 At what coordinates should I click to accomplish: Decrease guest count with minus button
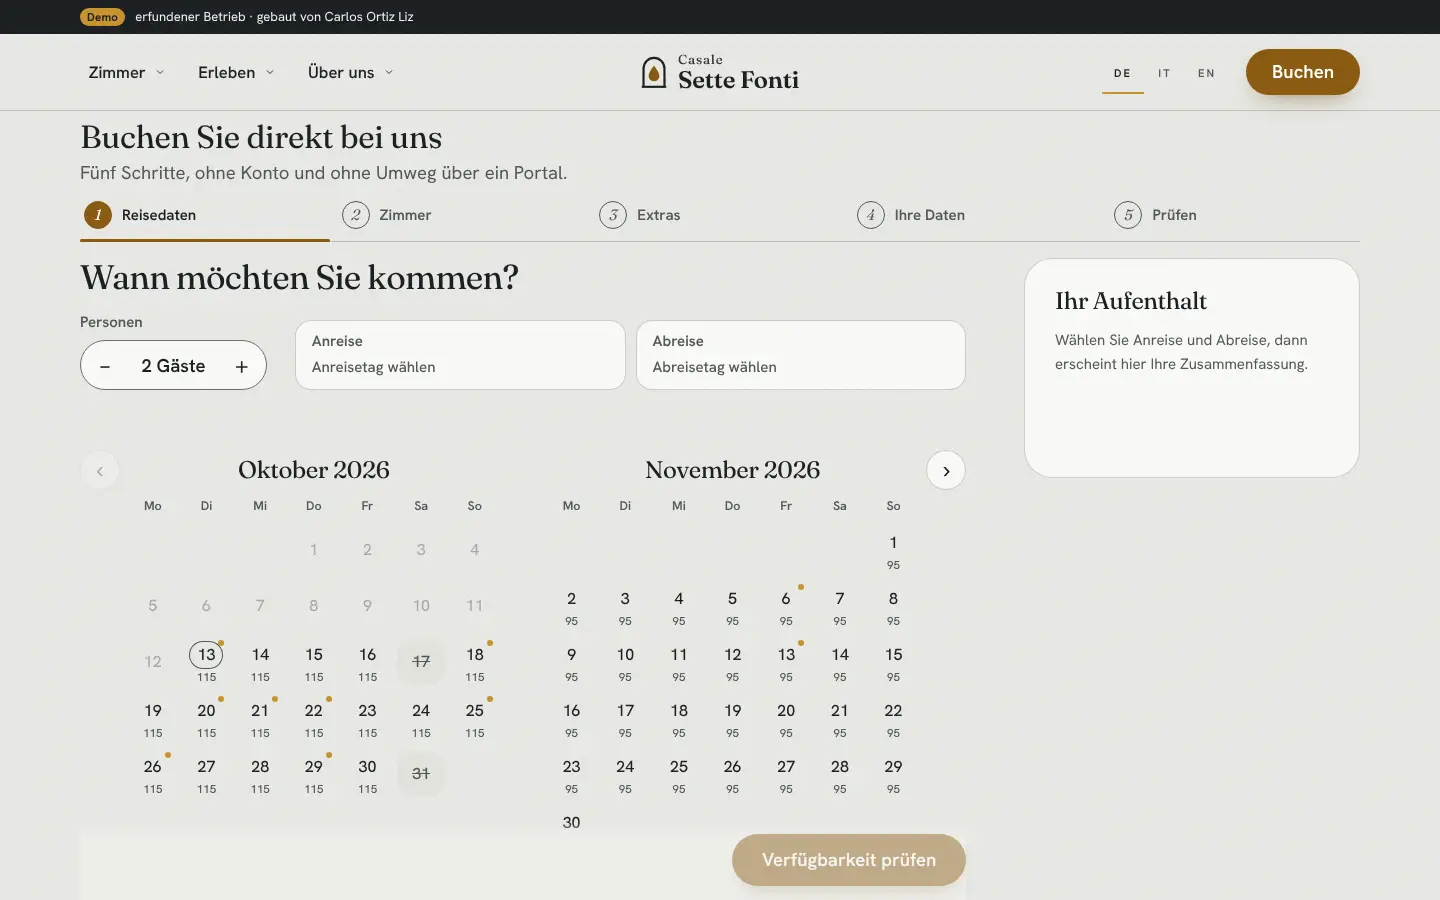click(x=105, y=366)
